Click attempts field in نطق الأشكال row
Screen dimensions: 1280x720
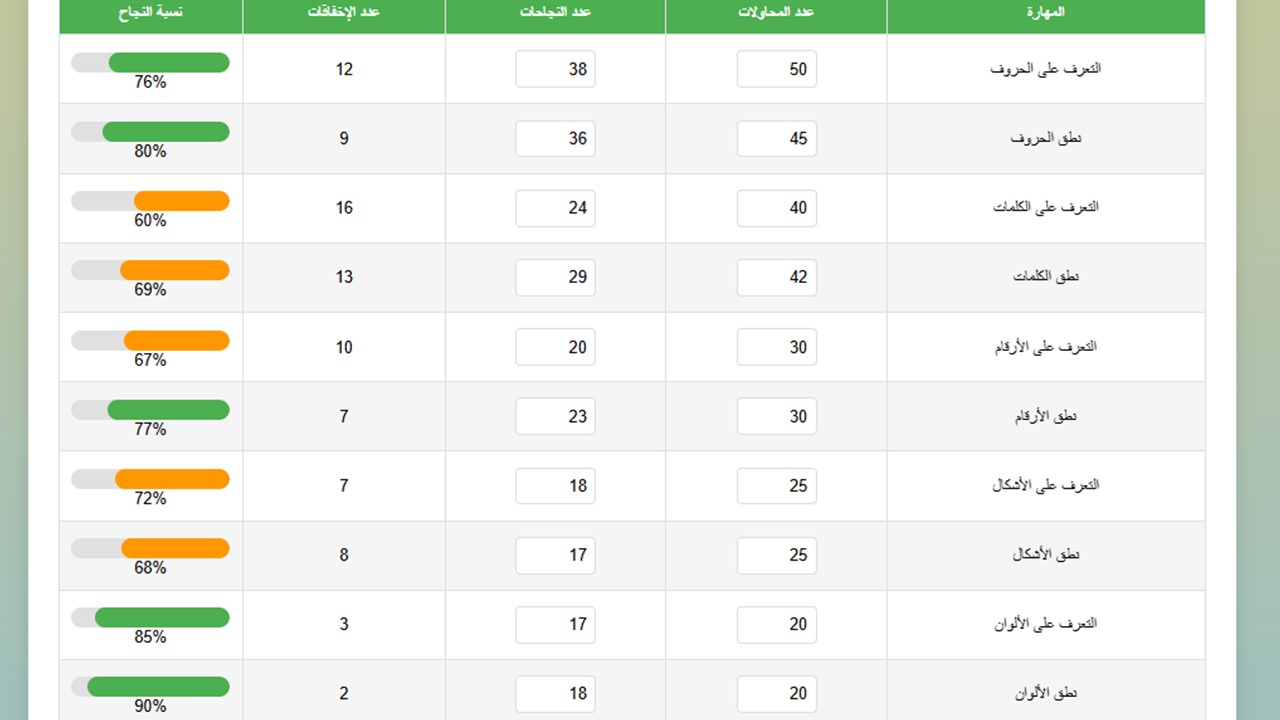(777, 555)
